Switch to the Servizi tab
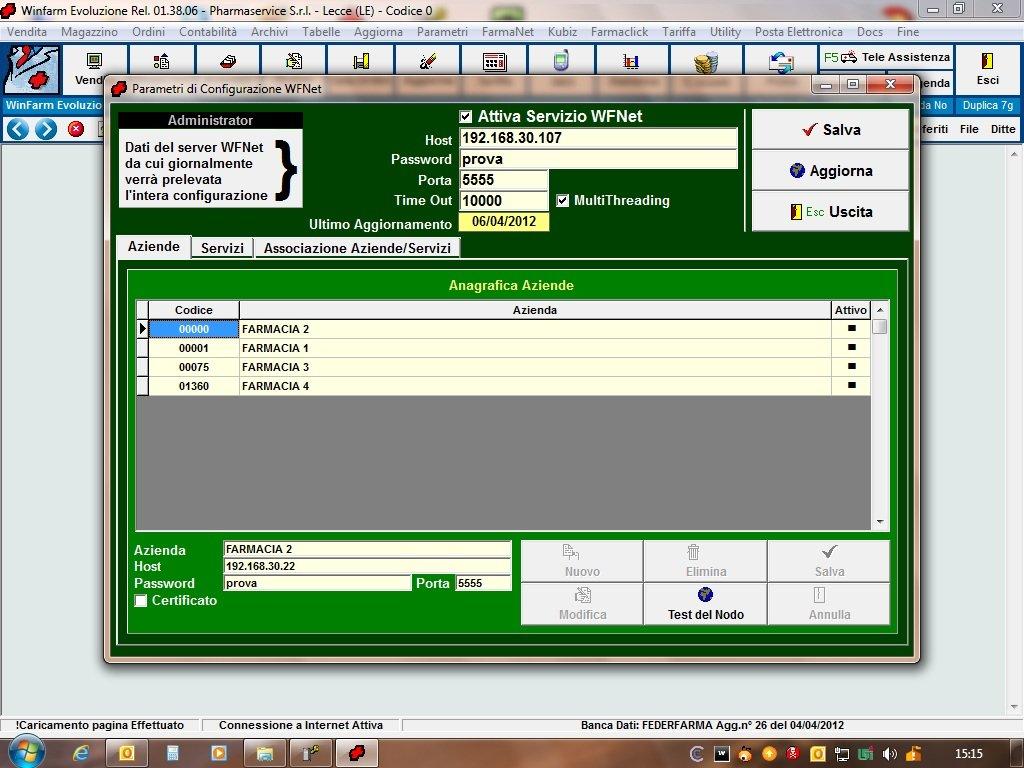The height and width of the screenshot is (768, 1024). pyautogui.click(x=222, y=248)
